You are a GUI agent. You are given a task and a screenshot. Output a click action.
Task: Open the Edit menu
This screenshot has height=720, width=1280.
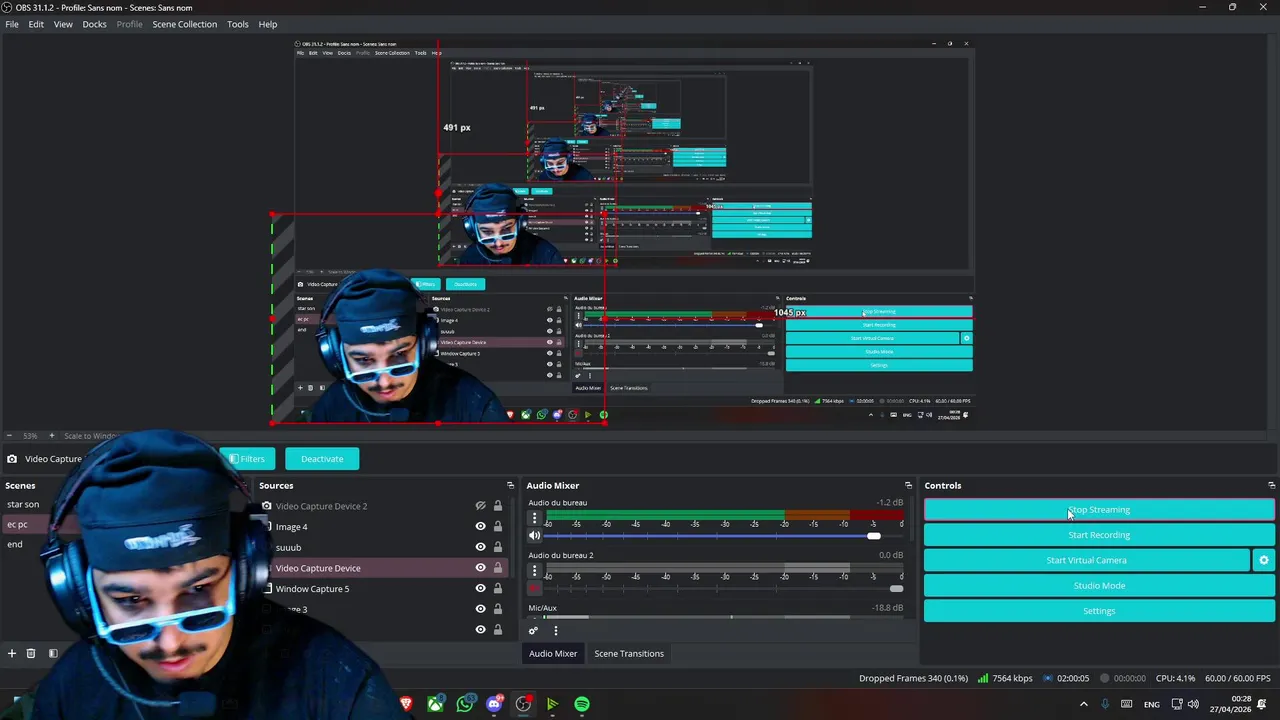[36, 24]
